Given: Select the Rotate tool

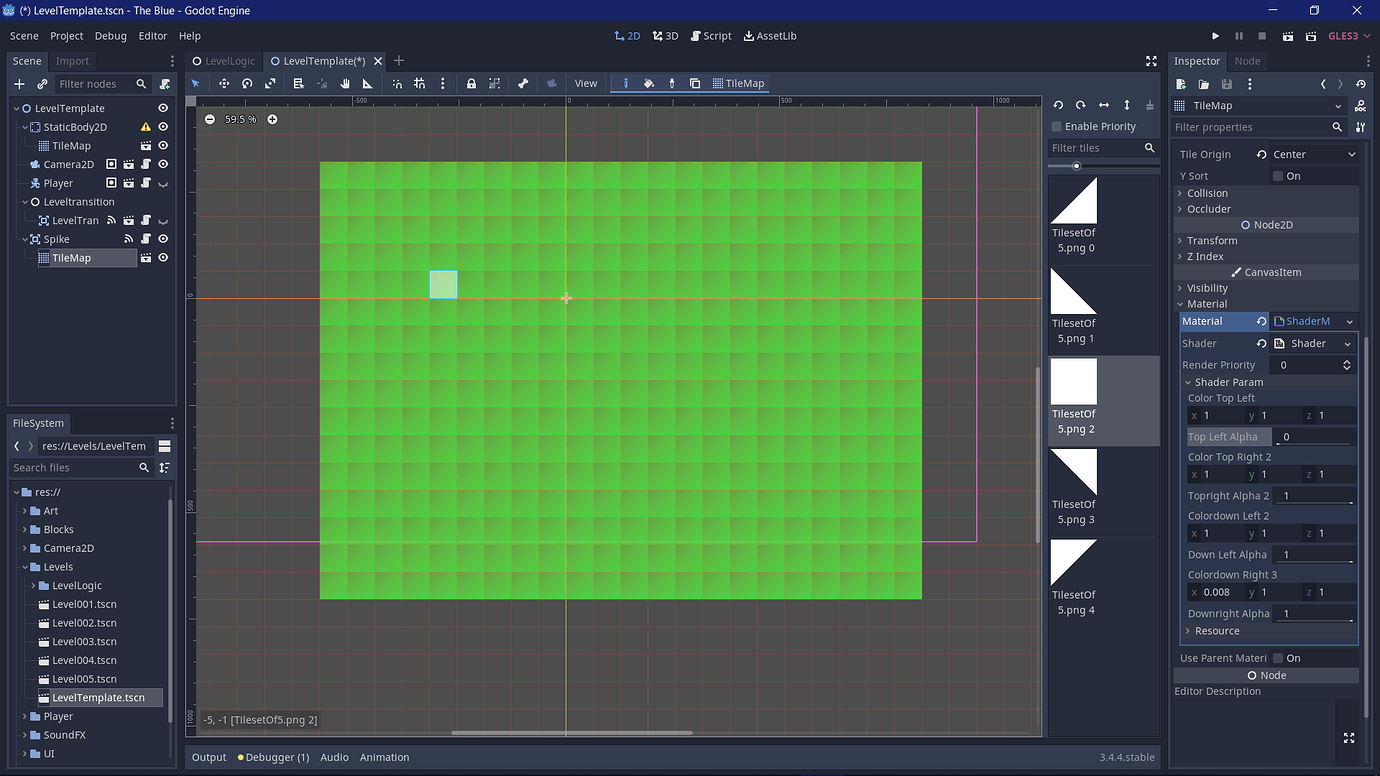Looking at the screenshot, I should click(x=247, y=83).
